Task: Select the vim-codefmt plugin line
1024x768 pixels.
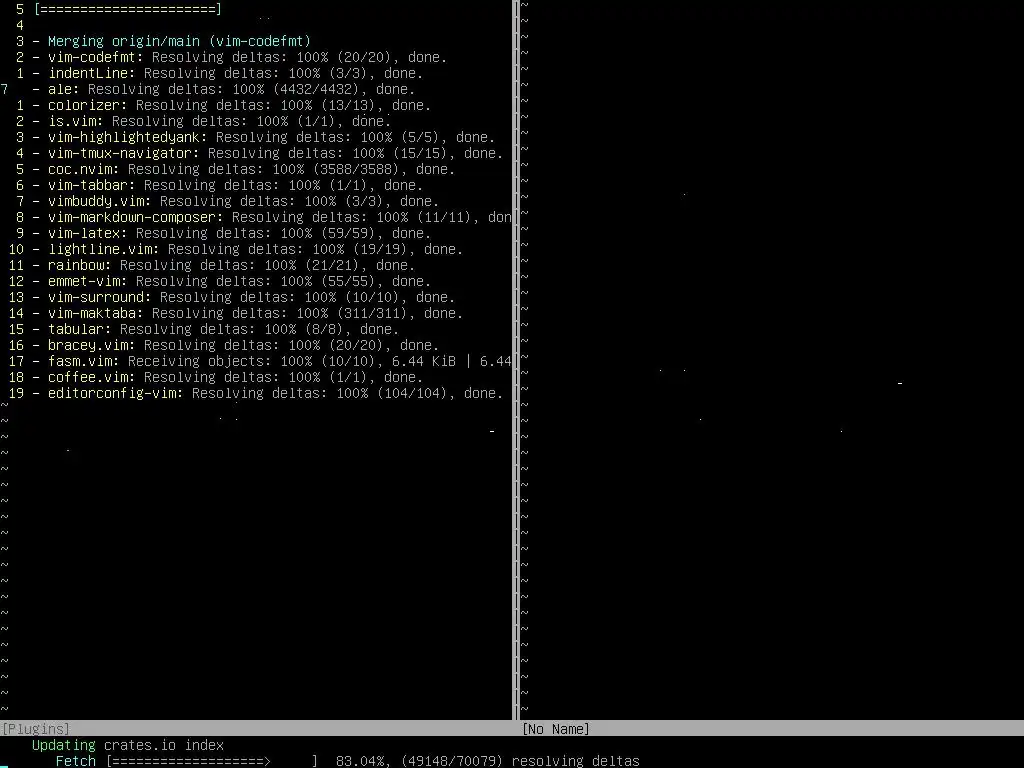Action: [240, 57]
